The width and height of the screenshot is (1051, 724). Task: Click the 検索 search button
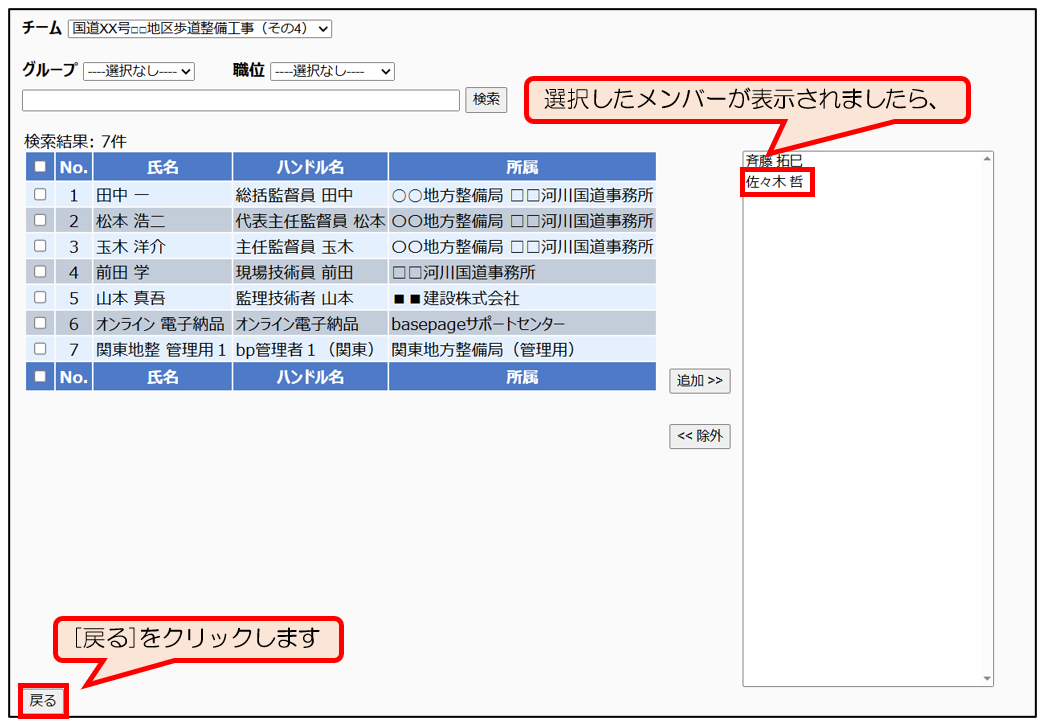tap(486, 100)
